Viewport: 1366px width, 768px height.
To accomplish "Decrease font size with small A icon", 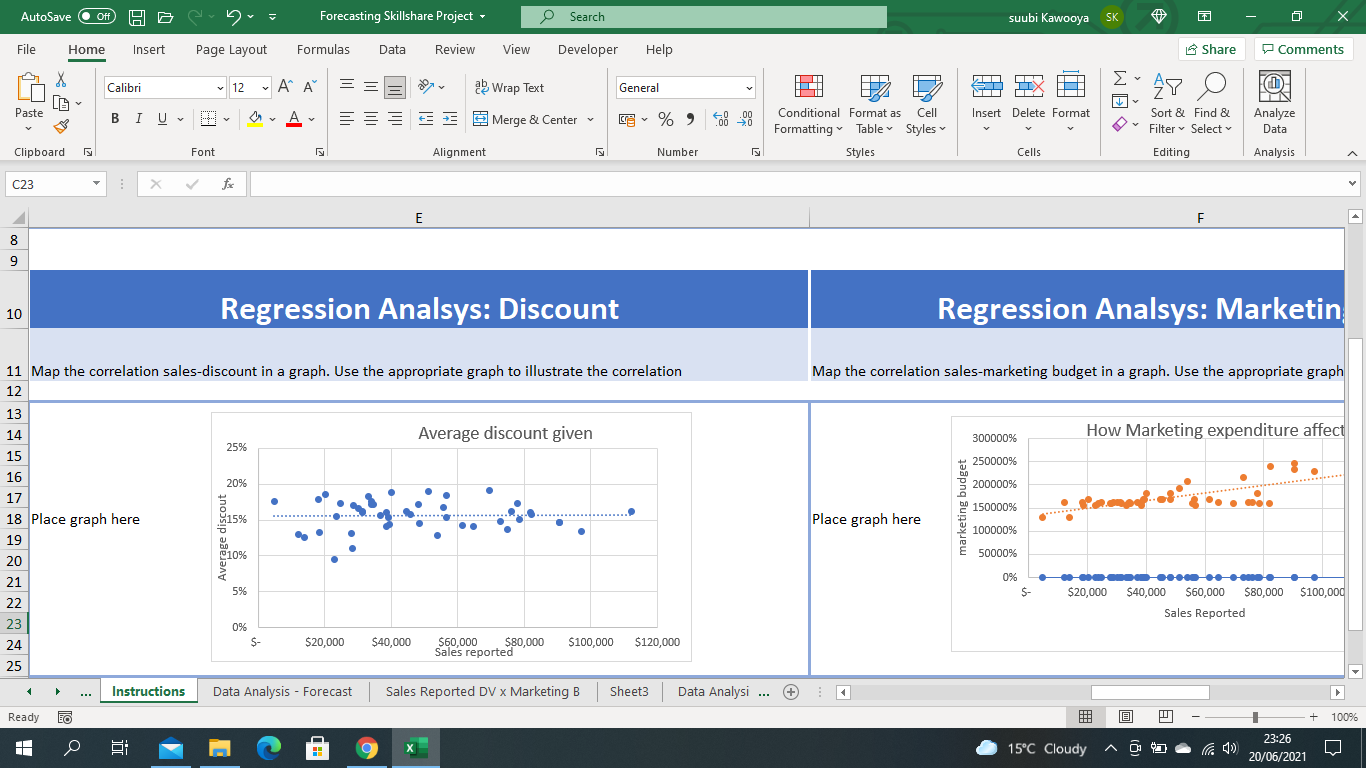I will click(x=308, y=87).
